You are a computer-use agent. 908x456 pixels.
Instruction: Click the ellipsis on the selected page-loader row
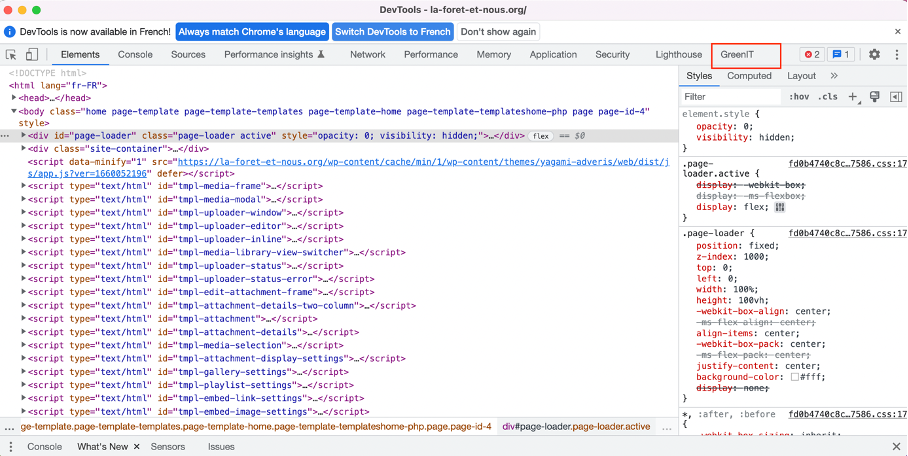5,136
